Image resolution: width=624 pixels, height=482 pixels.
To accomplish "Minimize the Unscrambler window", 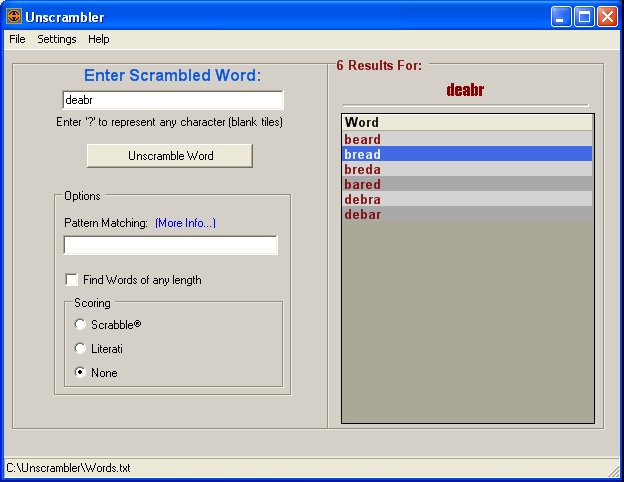I will point(560,17).
